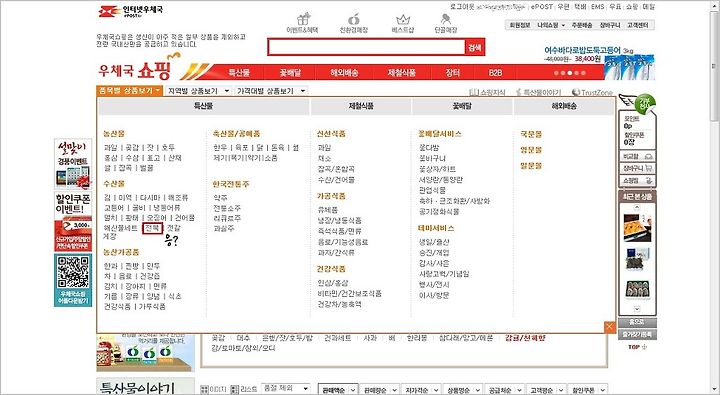Open the 인삼/홍삼 category link
Viewport: 720px width, 395px height.
pos(333,283)
